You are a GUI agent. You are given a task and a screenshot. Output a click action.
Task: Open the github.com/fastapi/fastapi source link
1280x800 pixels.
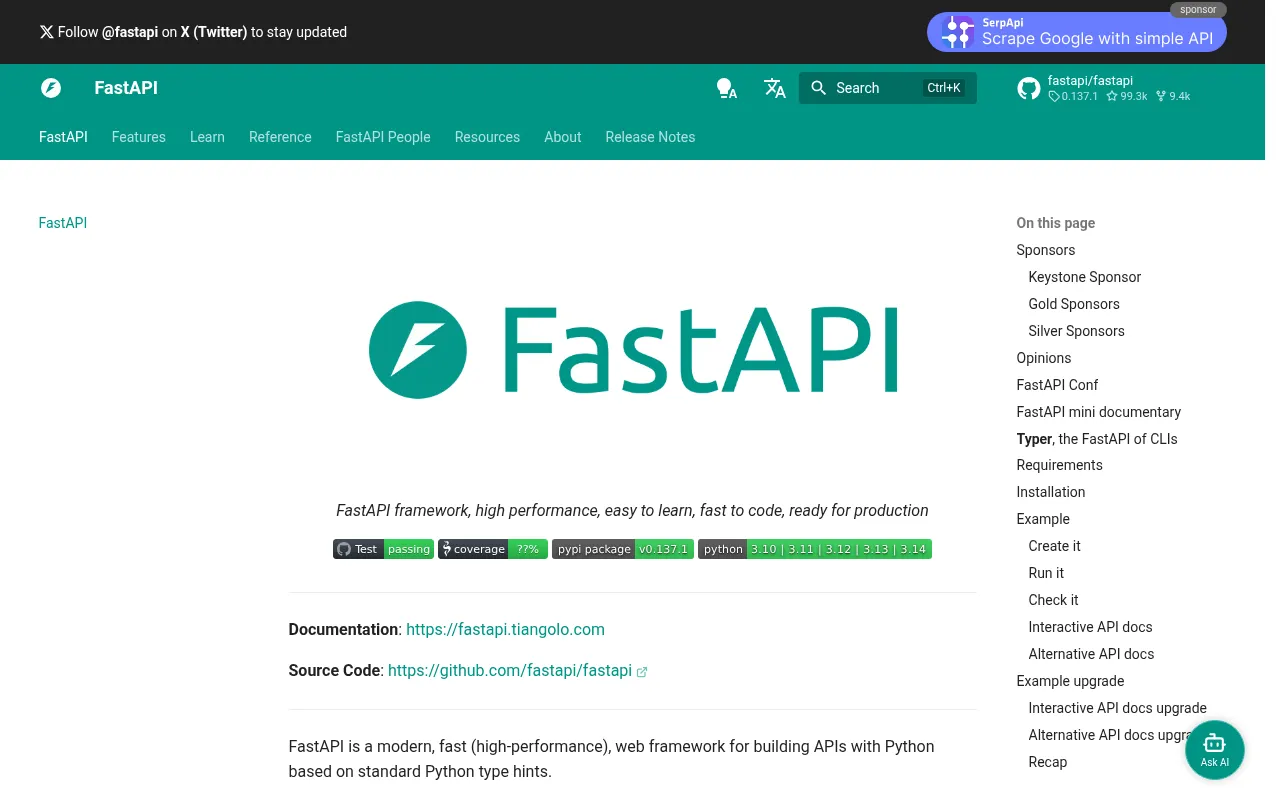point(510,670)
